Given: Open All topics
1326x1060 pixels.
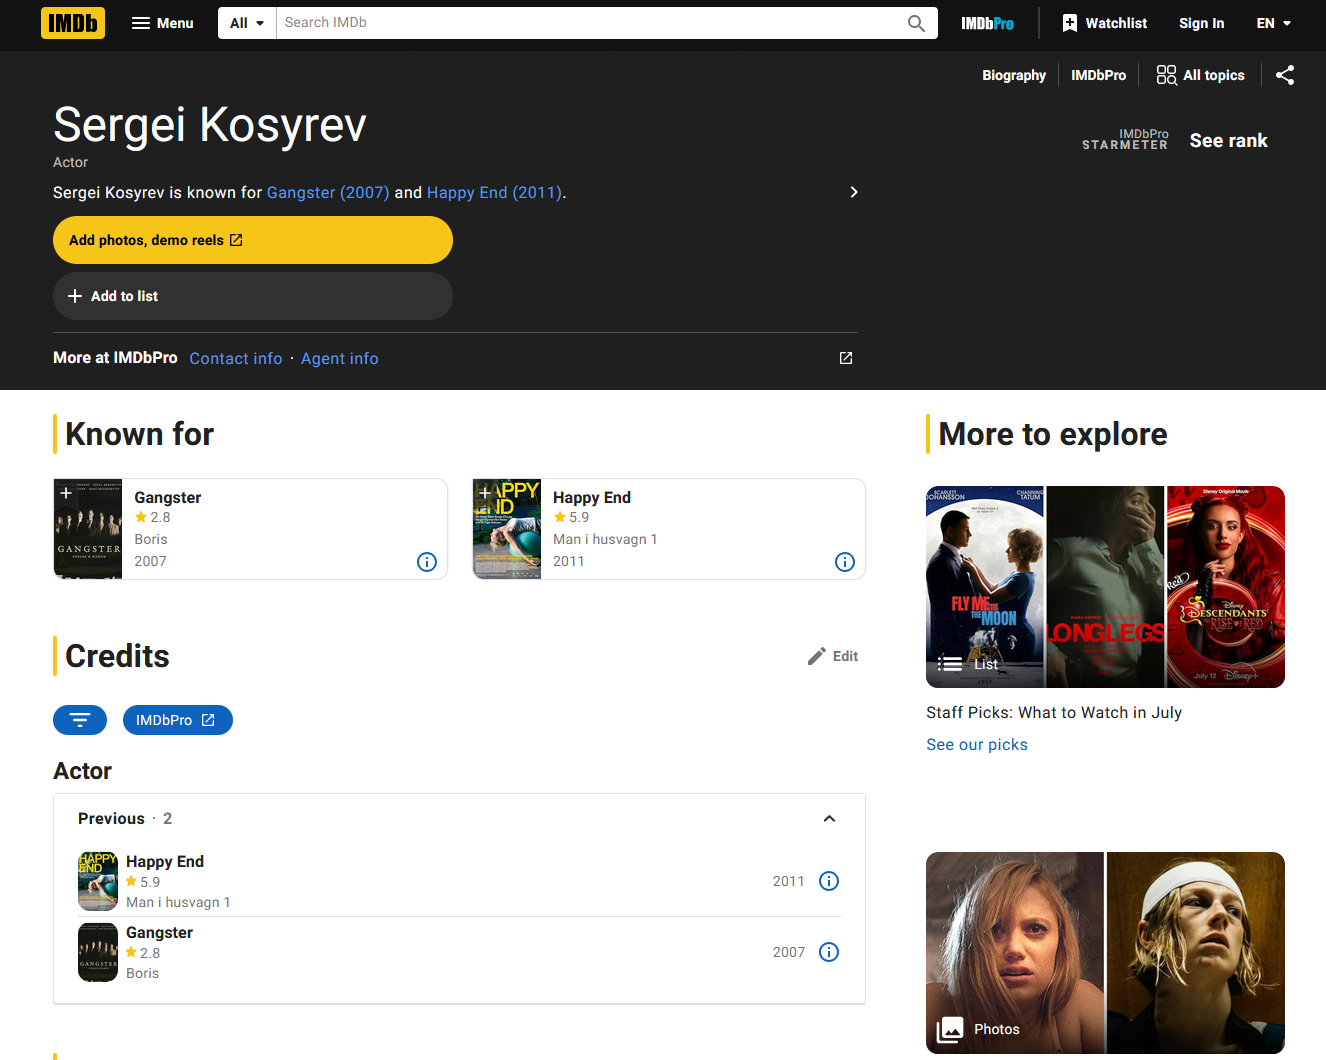Looking at the screenshot, I should 1200,75.
